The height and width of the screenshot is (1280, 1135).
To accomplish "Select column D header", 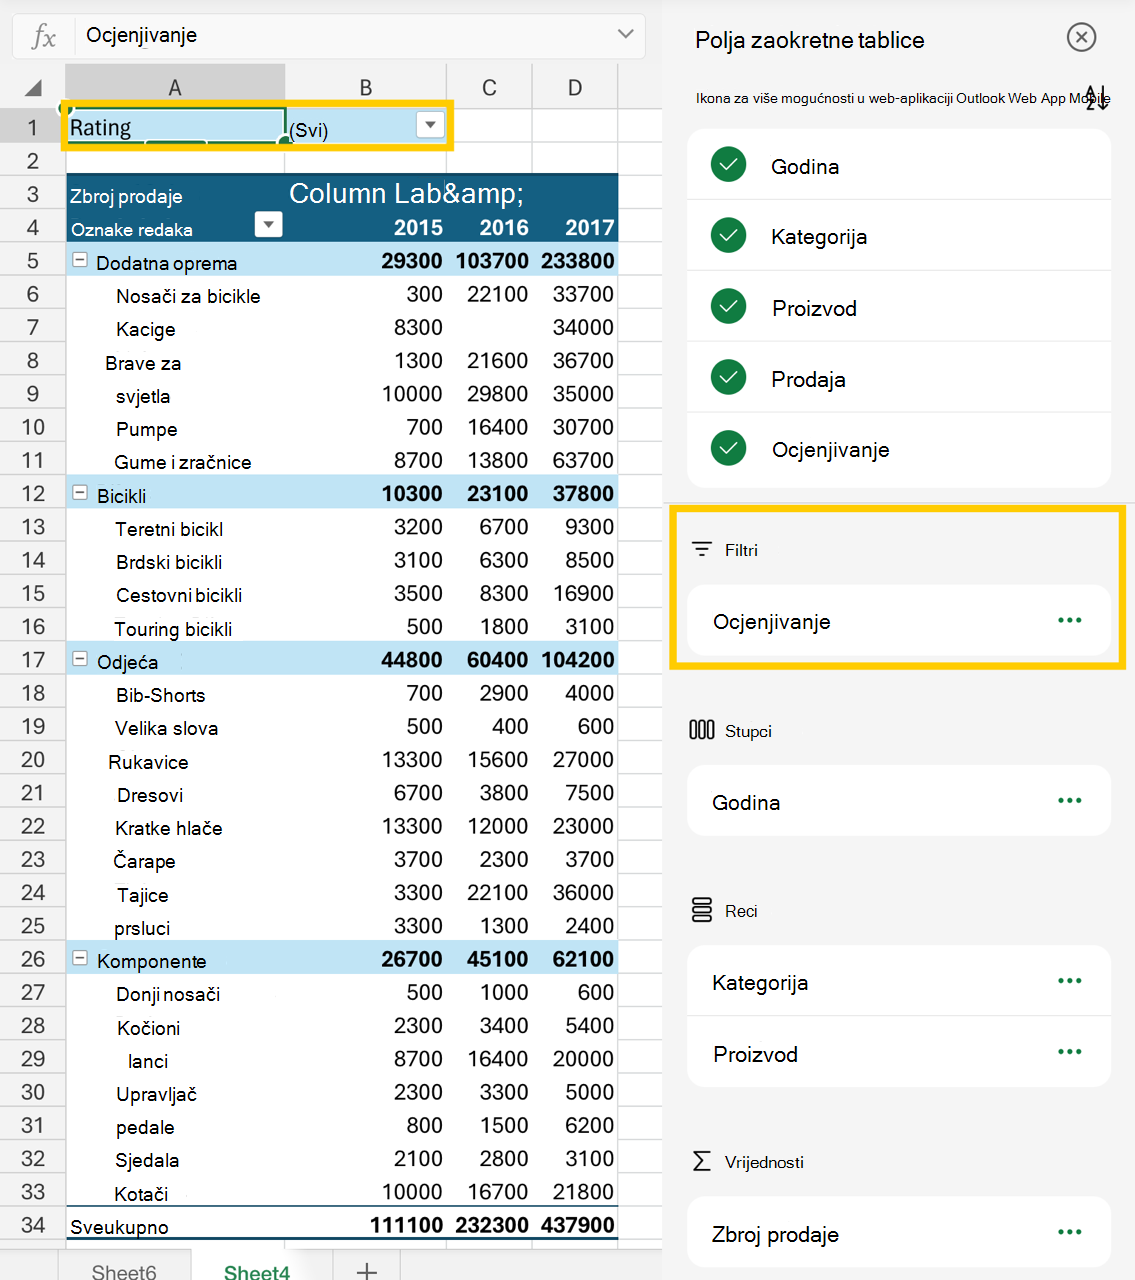I will point(575,87).
